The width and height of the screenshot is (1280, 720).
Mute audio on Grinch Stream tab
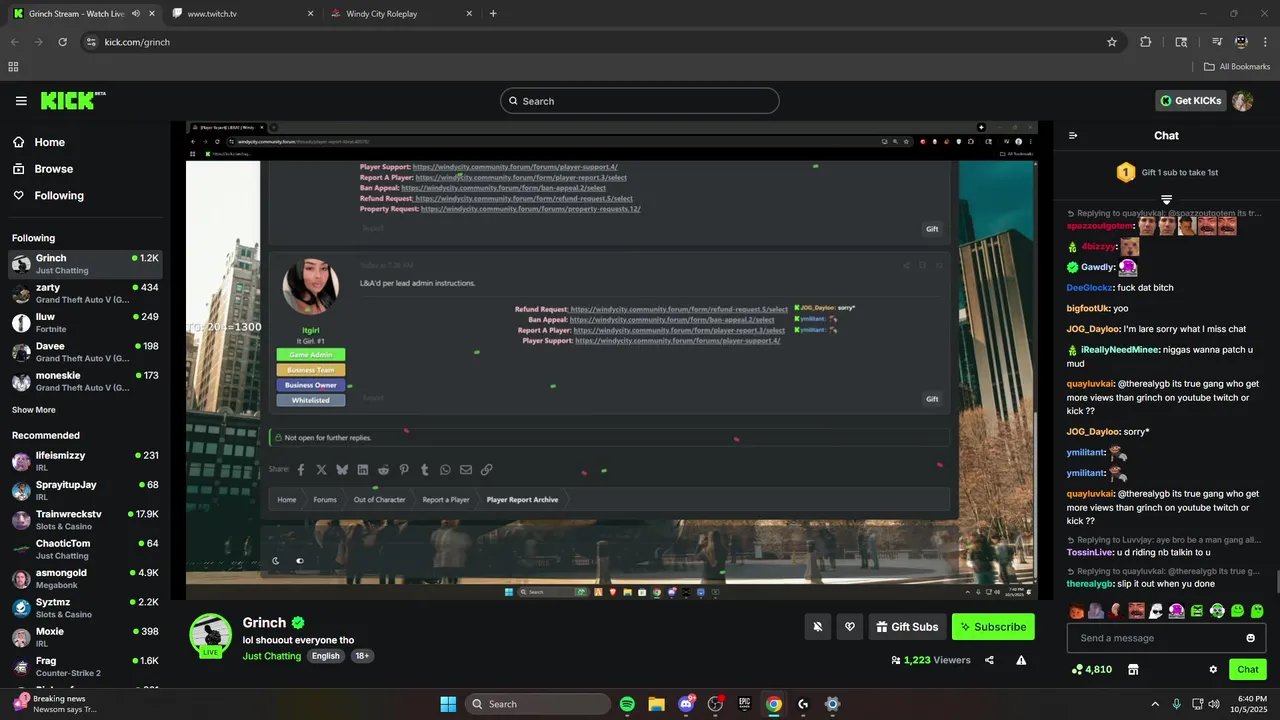(x=135, y=14)
